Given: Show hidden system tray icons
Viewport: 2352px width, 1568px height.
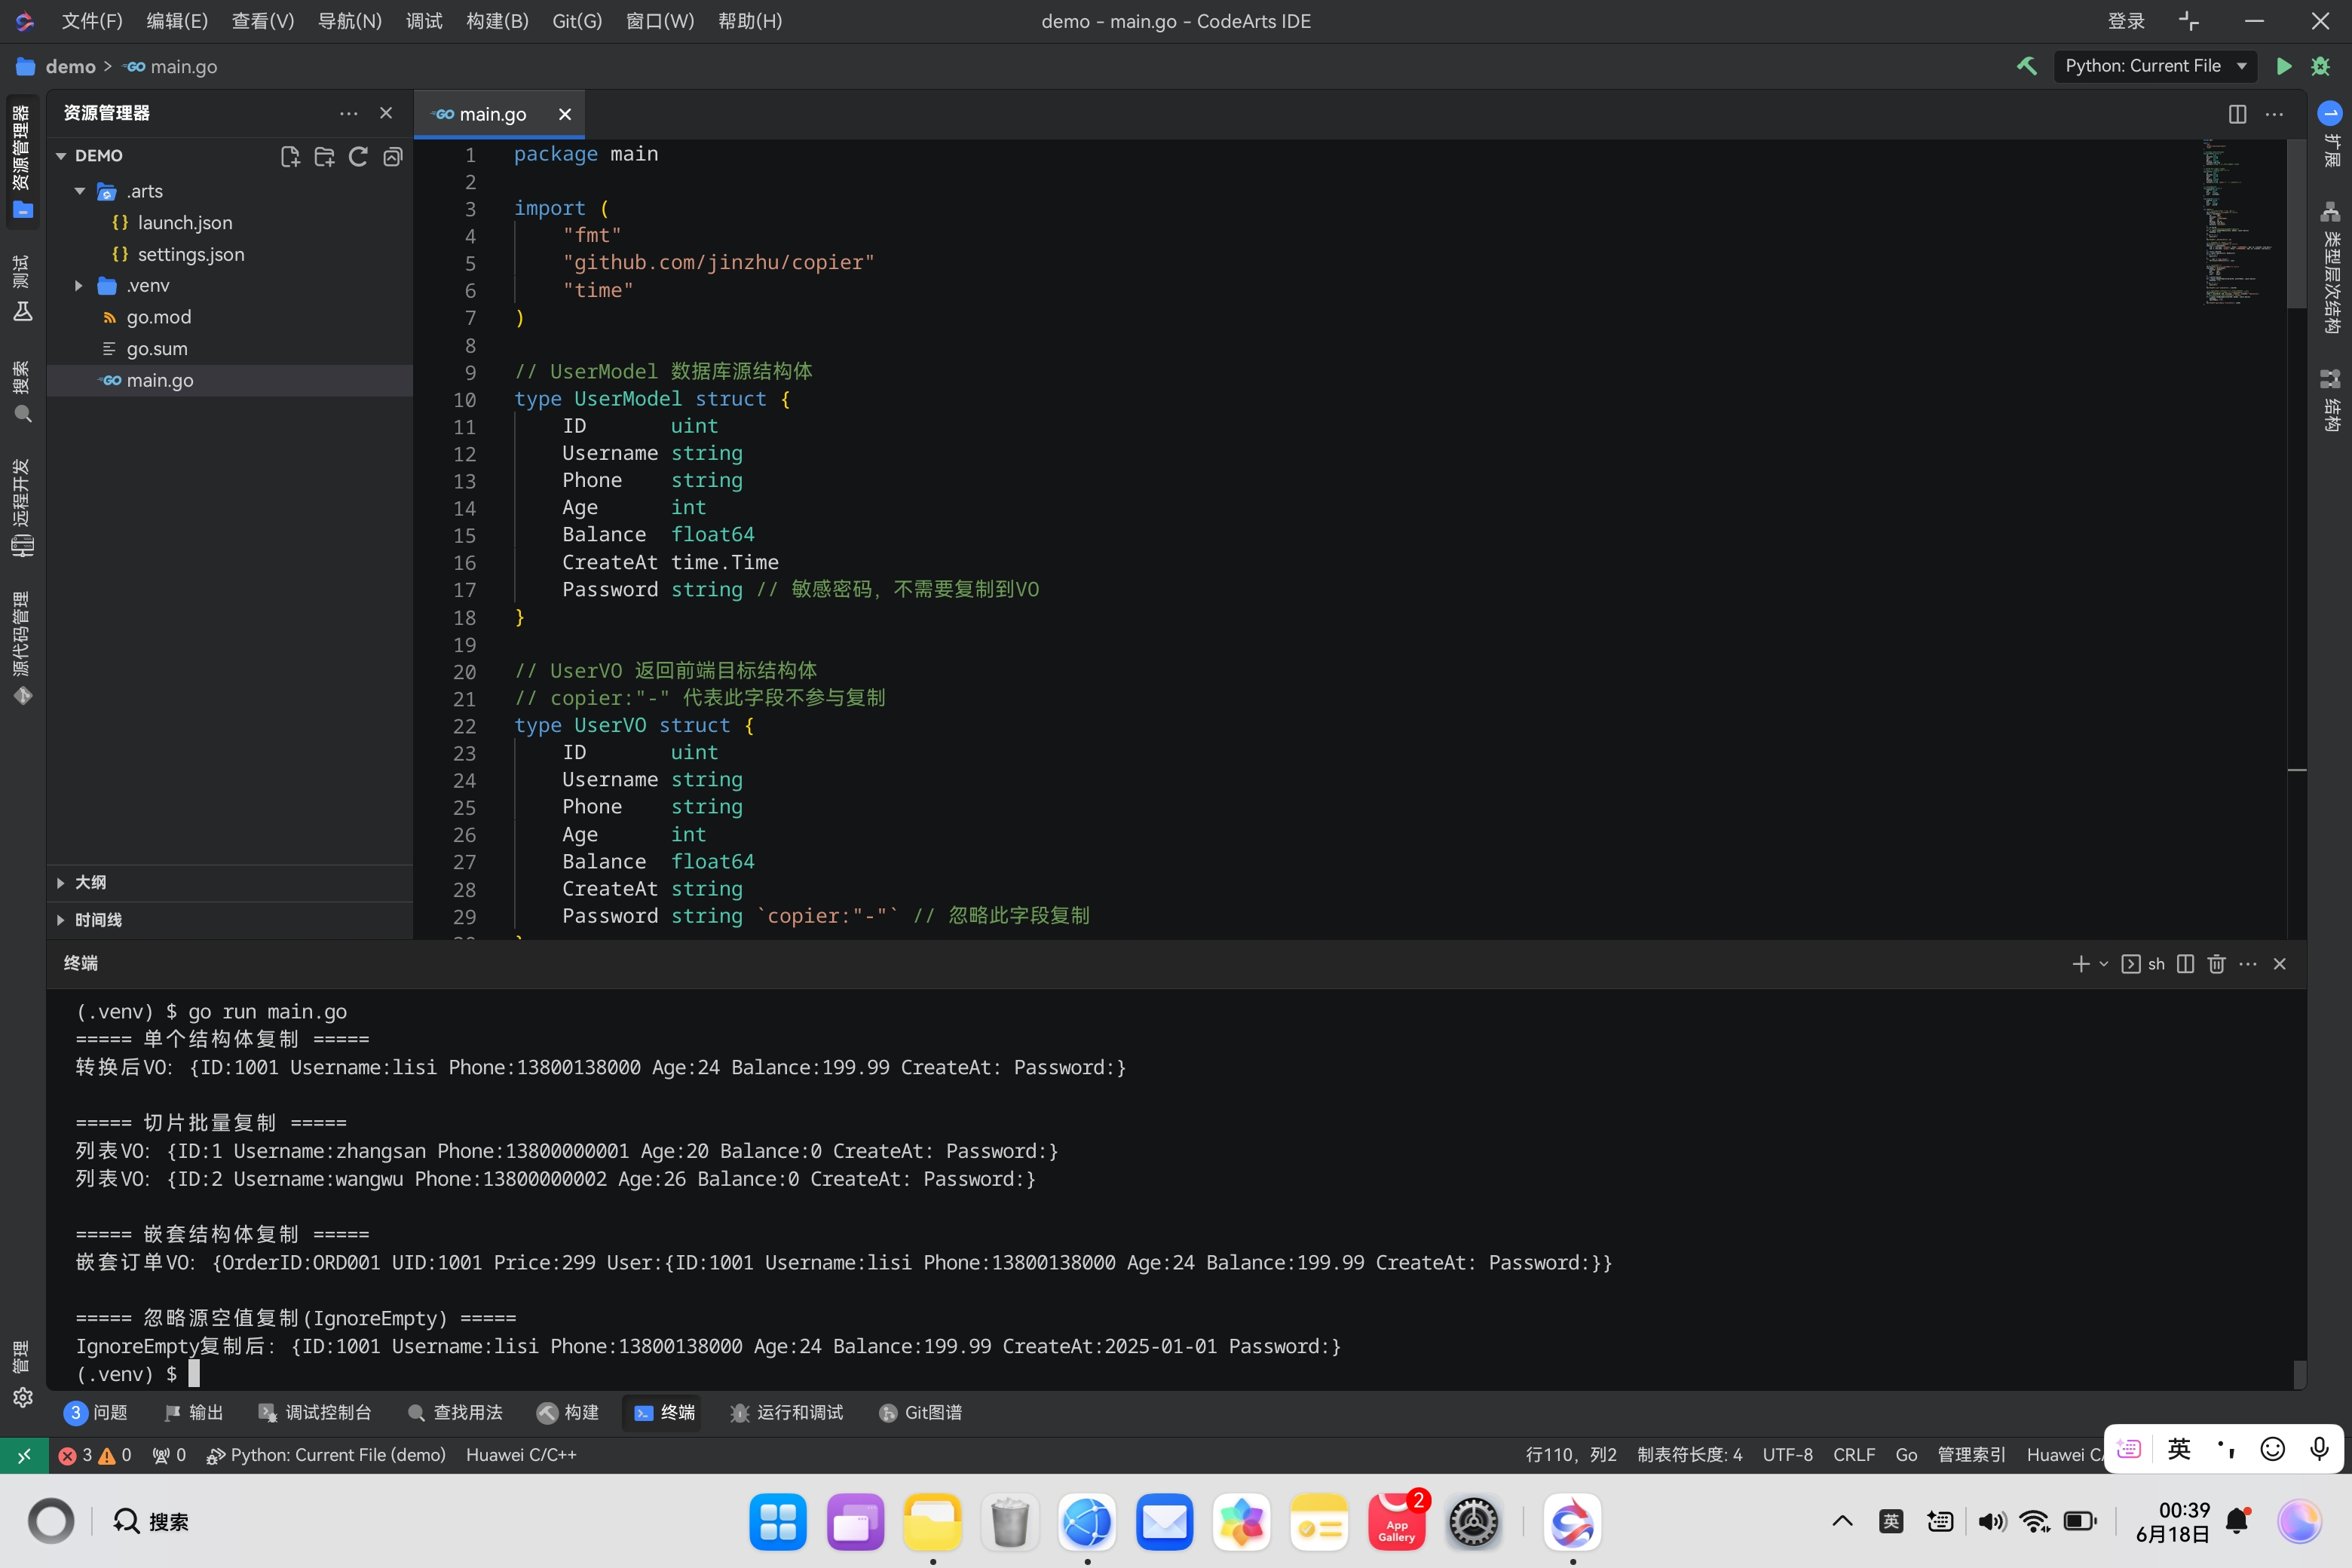Looking at the screenshot, I should [x=1842, y=1521].
